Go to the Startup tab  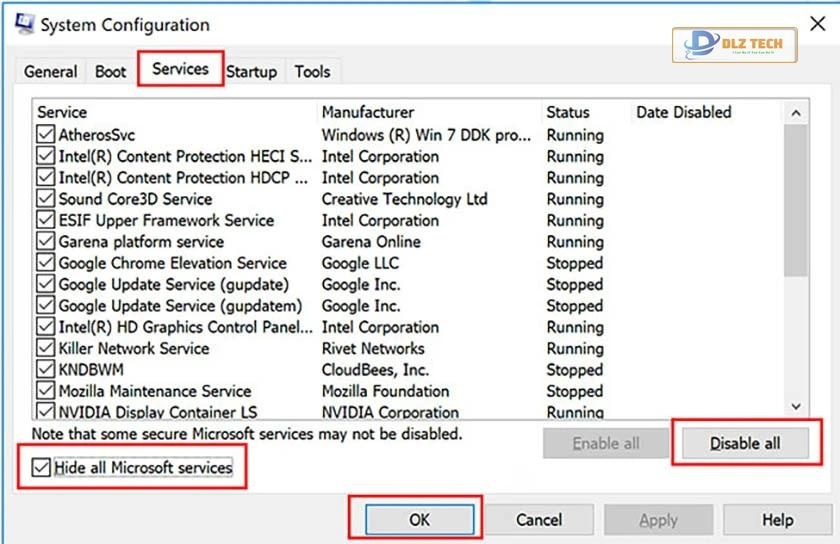pos(251,72)
